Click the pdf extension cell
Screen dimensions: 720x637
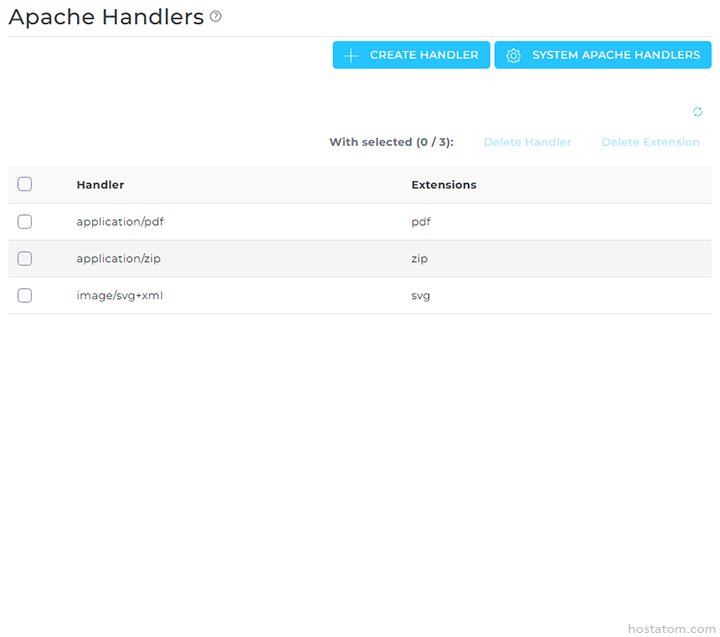click(421, 222)
